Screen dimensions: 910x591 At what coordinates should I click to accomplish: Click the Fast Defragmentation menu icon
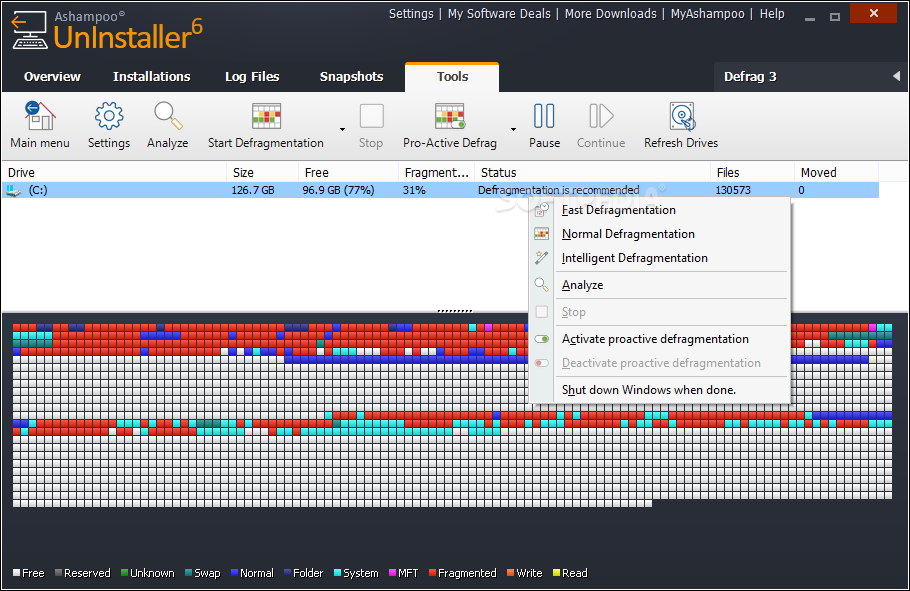541,210
